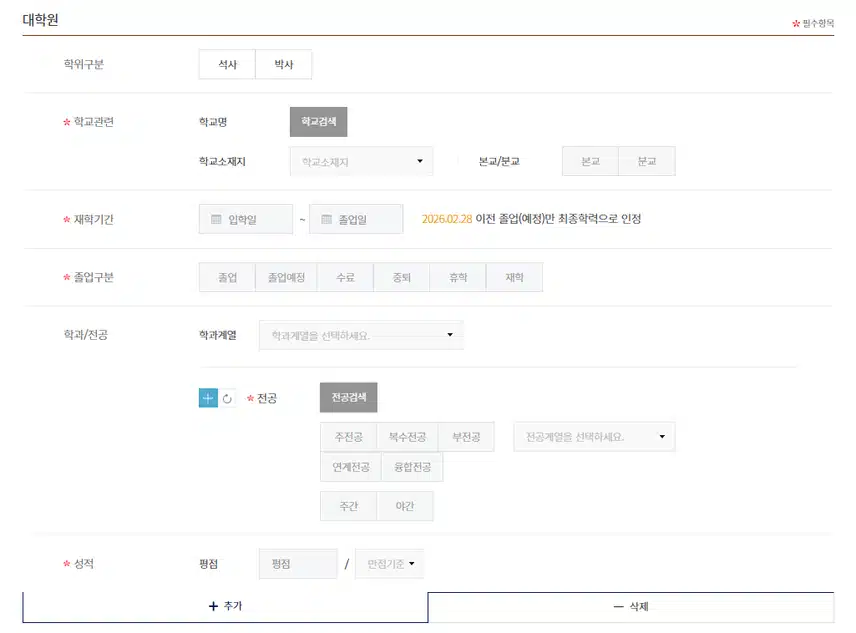This screenshot has width=856, height=633.
Task: Click the 재학기간 label
Action: pyautogui.click(x=93, y=219)
